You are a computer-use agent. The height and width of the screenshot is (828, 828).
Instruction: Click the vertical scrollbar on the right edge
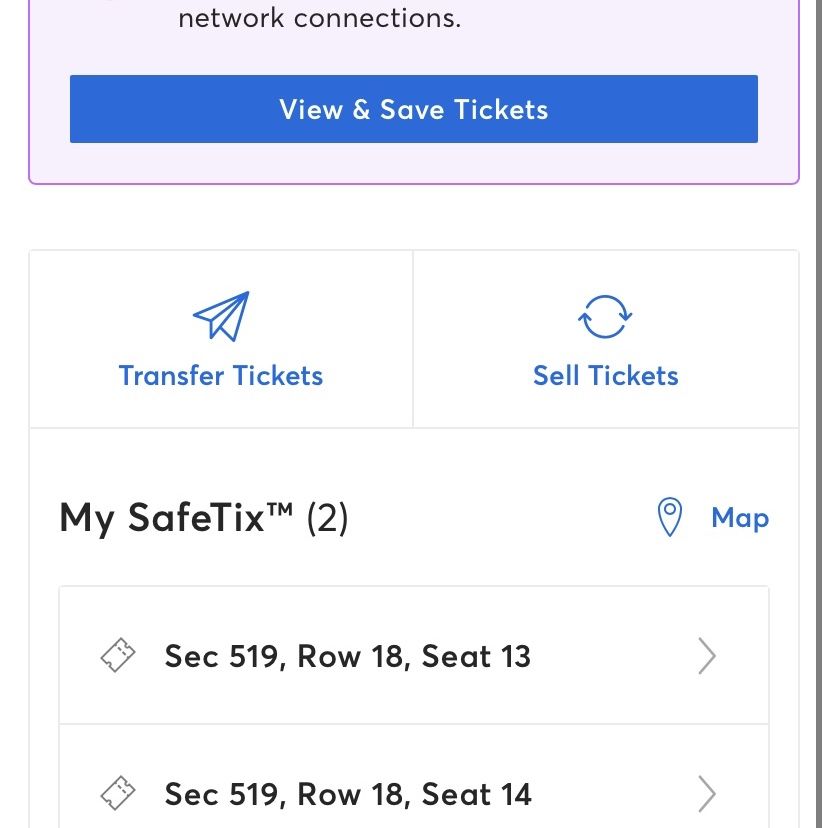821,414
